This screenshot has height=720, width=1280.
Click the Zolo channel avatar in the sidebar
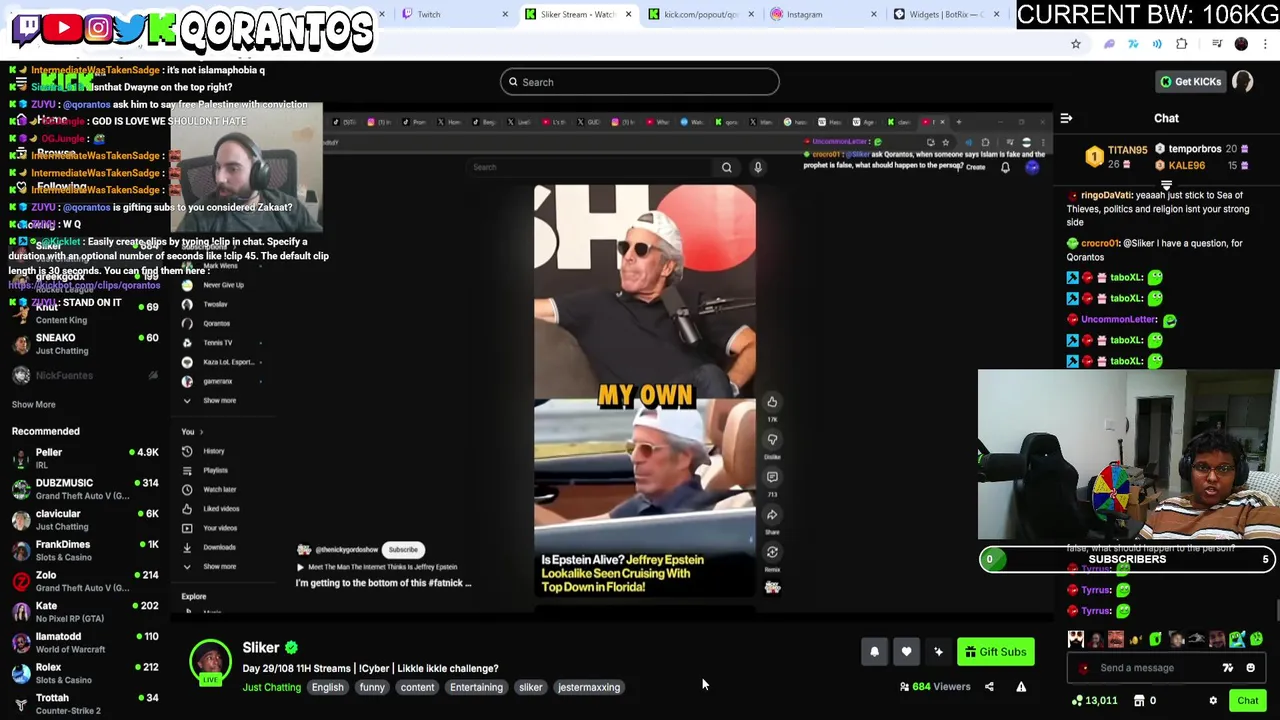(21, 581)
